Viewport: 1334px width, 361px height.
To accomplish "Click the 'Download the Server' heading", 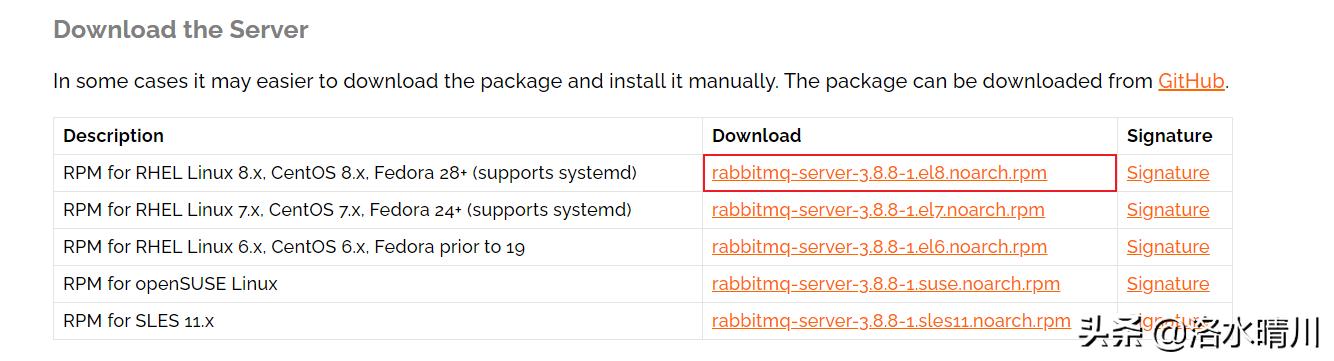I will [181, 30].
